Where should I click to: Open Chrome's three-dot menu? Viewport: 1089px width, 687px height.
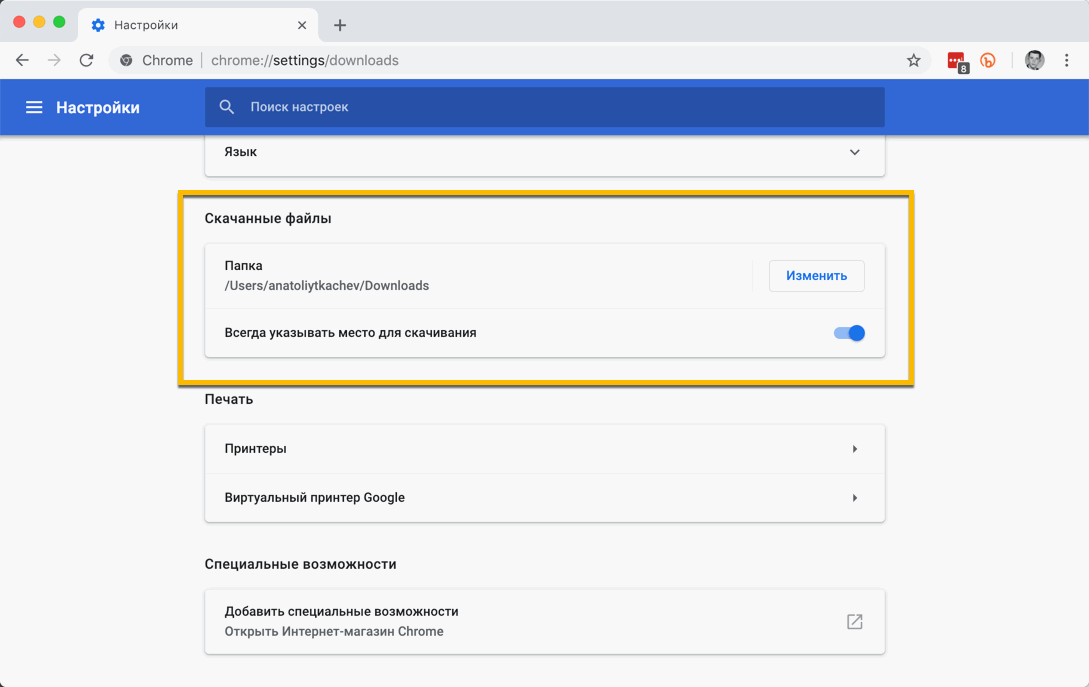(1067, 60)
